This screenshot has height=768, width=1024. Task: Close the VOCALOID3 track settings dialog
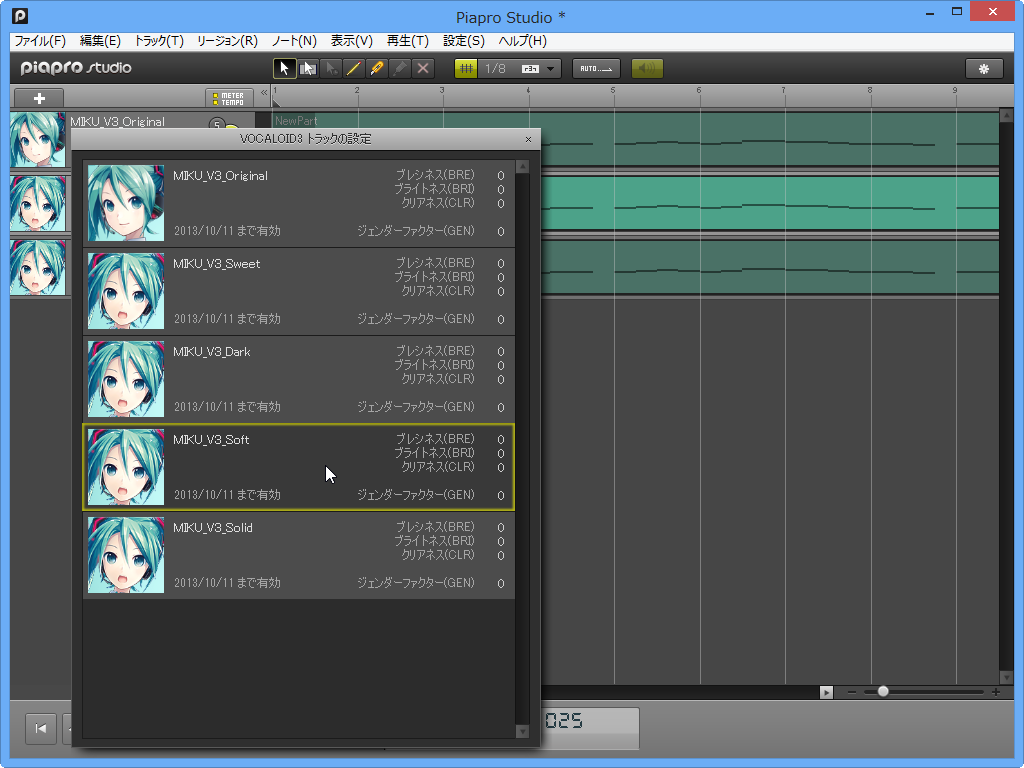click(528, 139)
